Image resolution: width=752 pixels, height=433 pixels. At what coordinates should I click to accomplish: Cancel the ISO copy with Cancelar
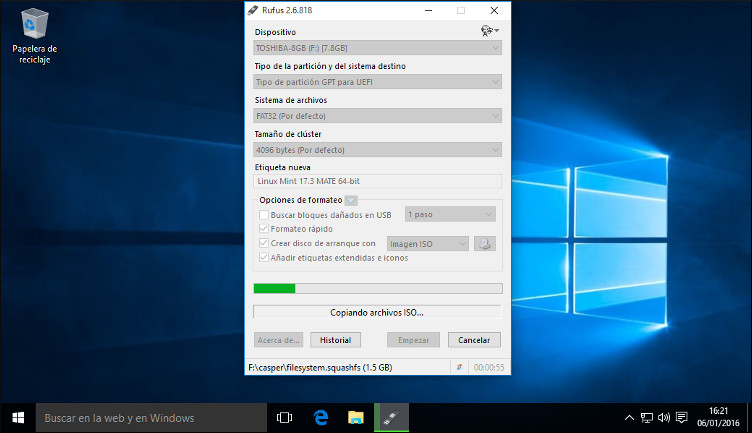coord(474,340)
